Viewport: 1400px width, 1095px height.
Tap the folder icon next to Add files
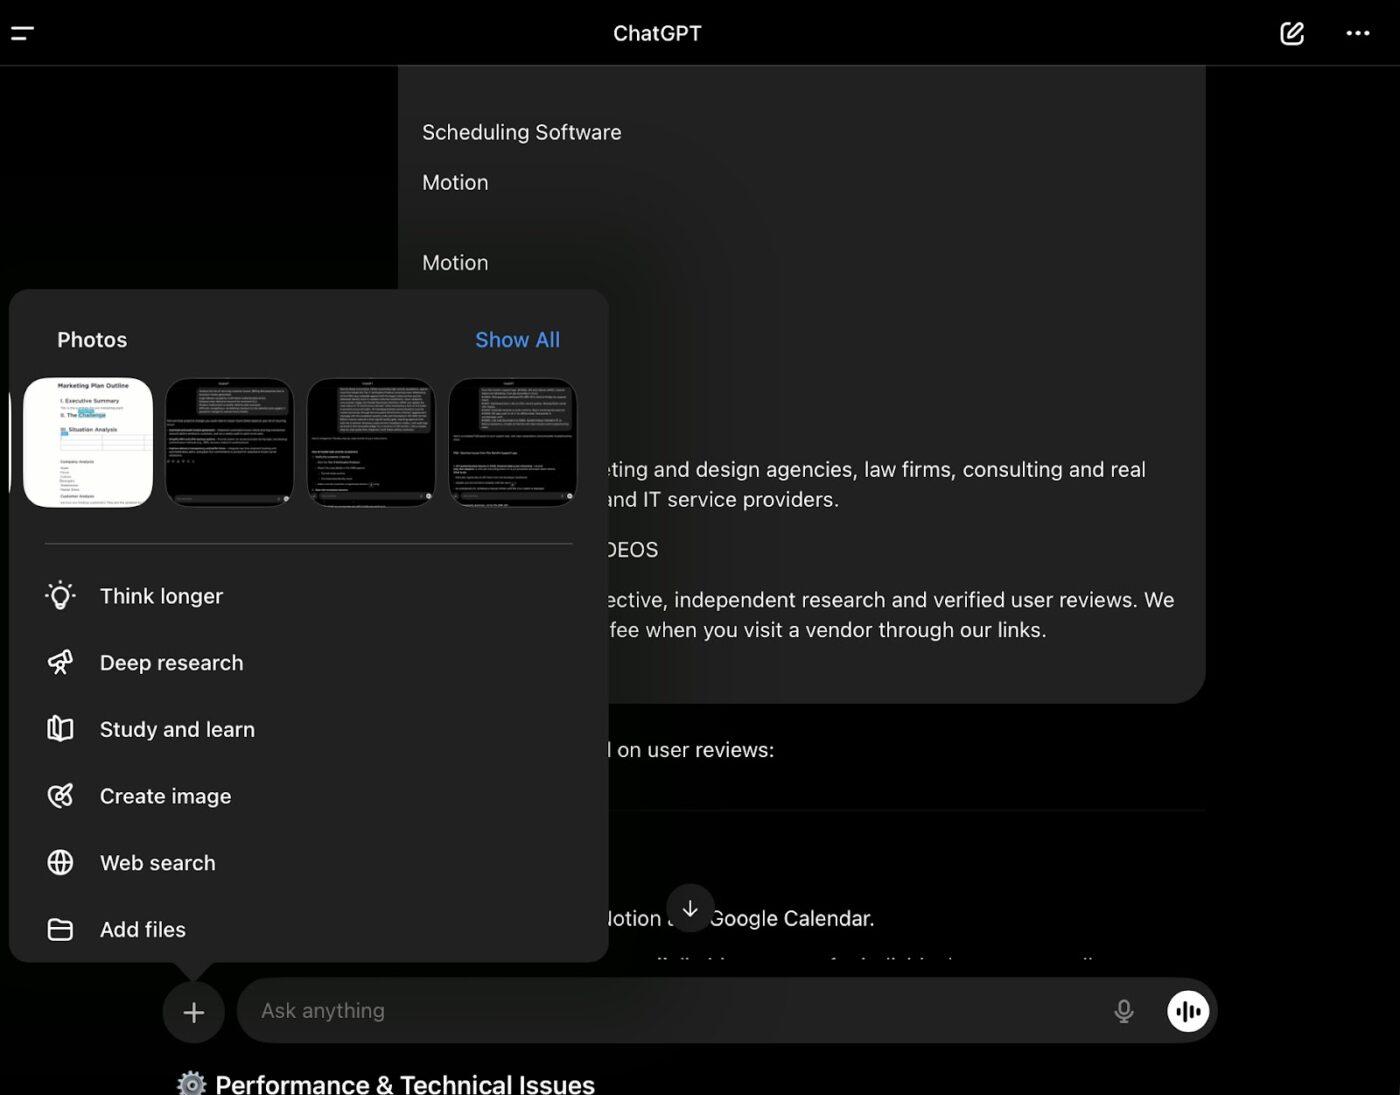[60, 929]
